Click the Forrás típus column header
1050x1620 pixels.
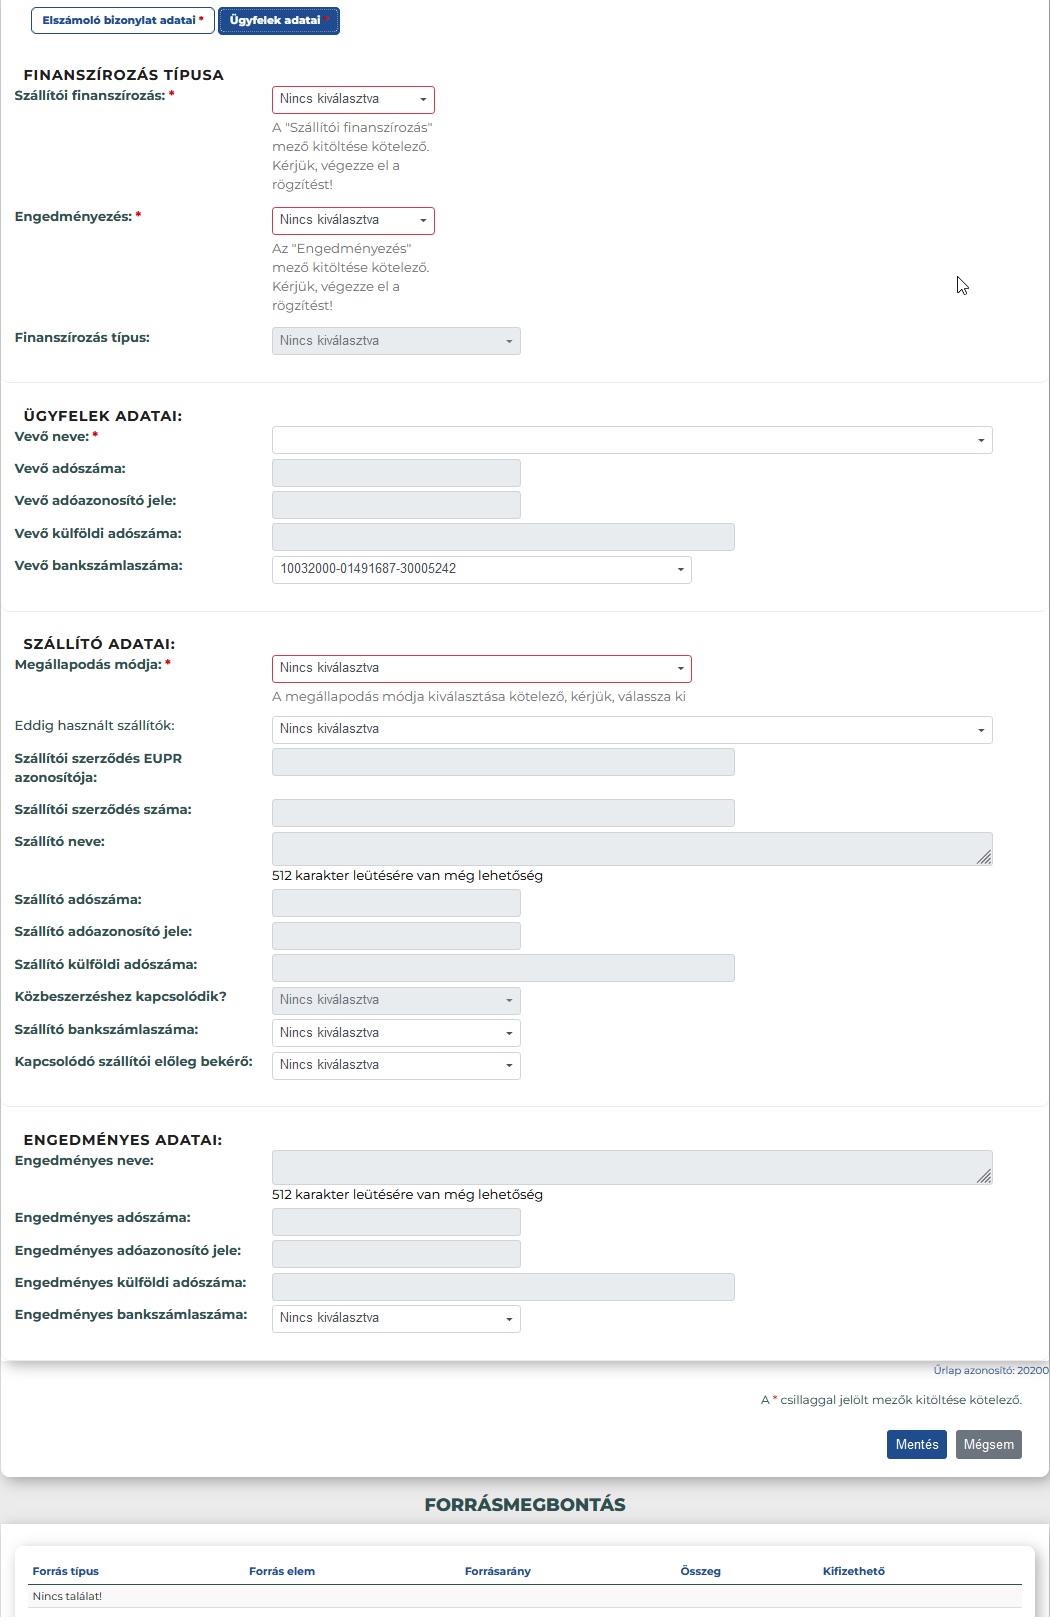click(66, 1571)
